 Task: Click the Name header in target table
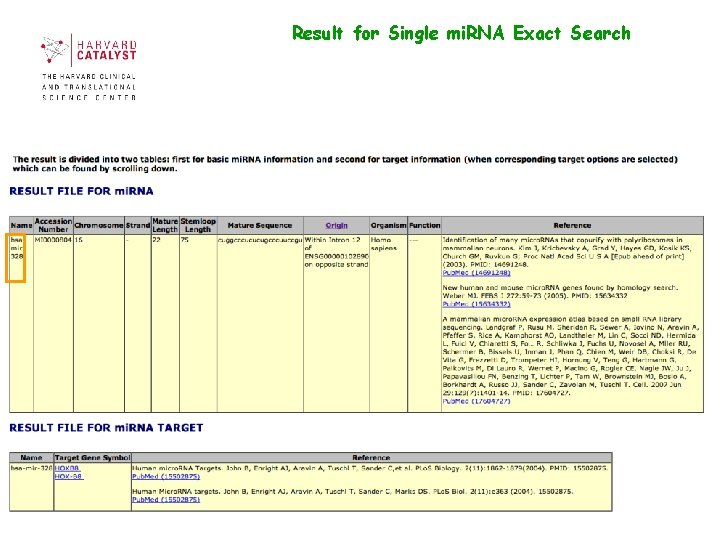(31, 458)
